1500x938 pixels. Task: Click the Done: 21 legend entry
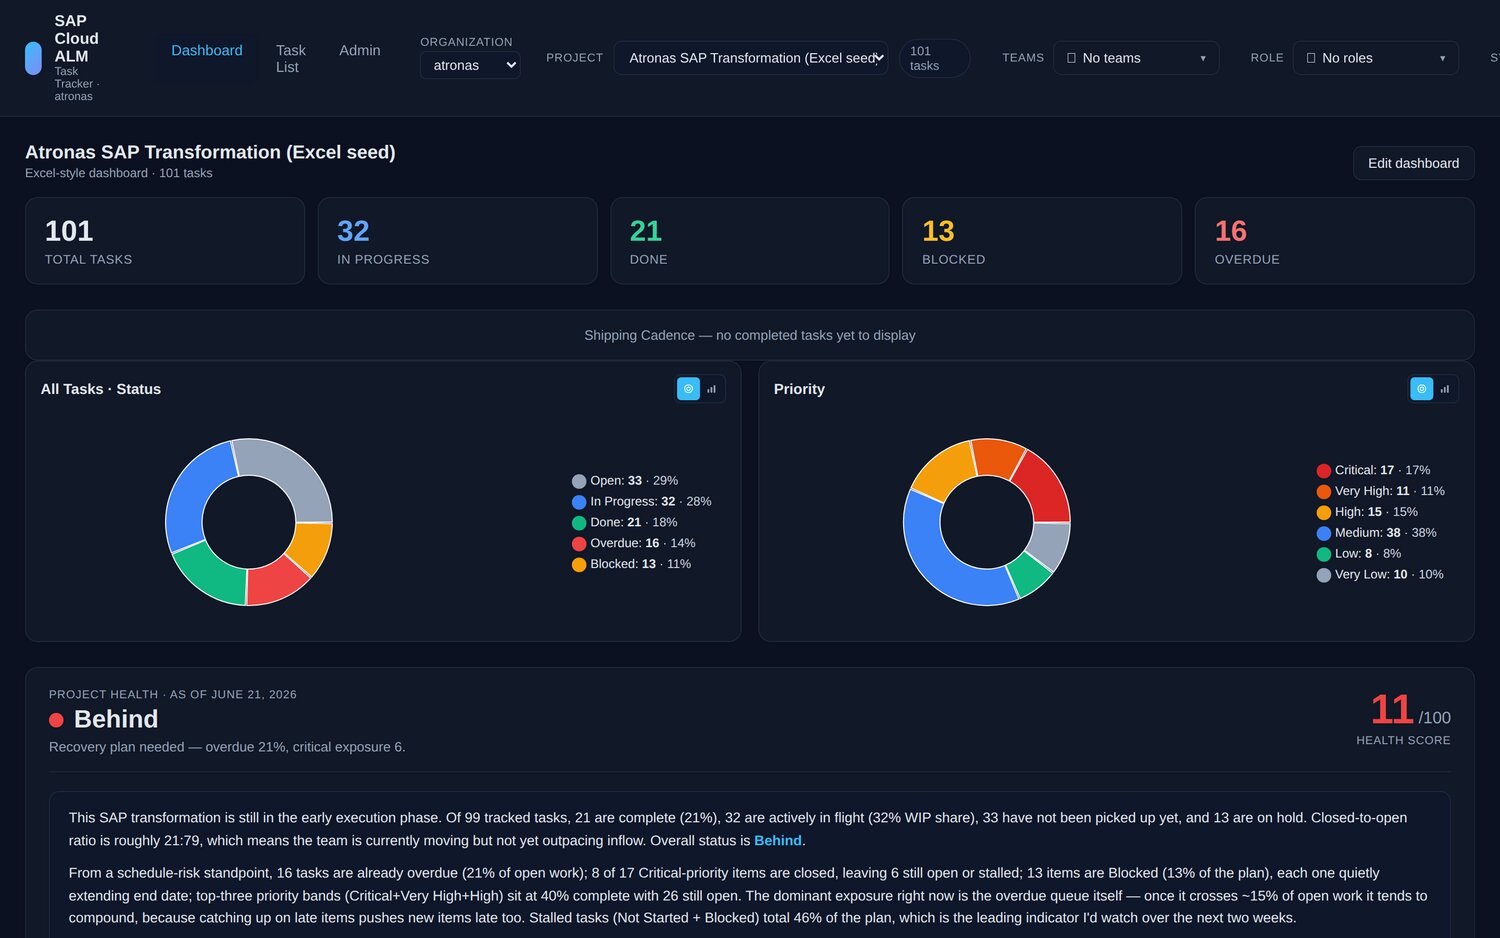pyautogui.click(x=625, y=523)
